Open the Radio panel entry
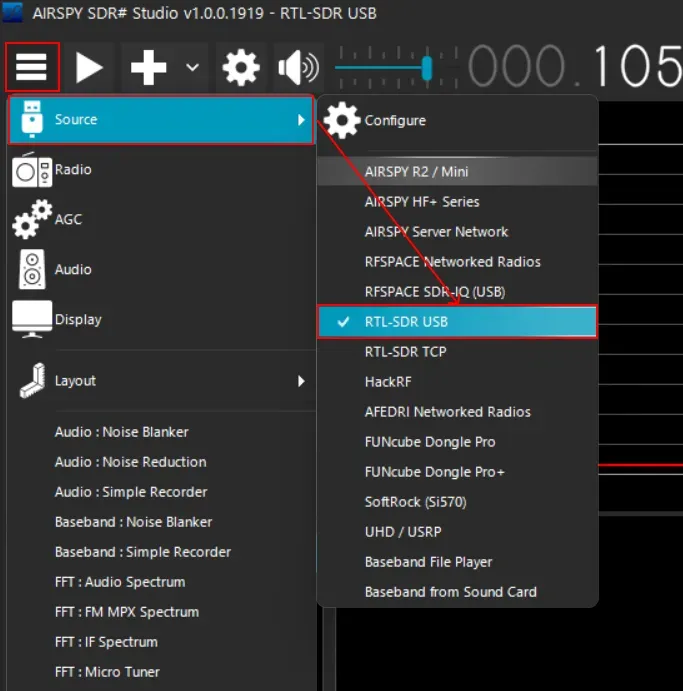Screen dimensions: 683x691 click(161, 170)
